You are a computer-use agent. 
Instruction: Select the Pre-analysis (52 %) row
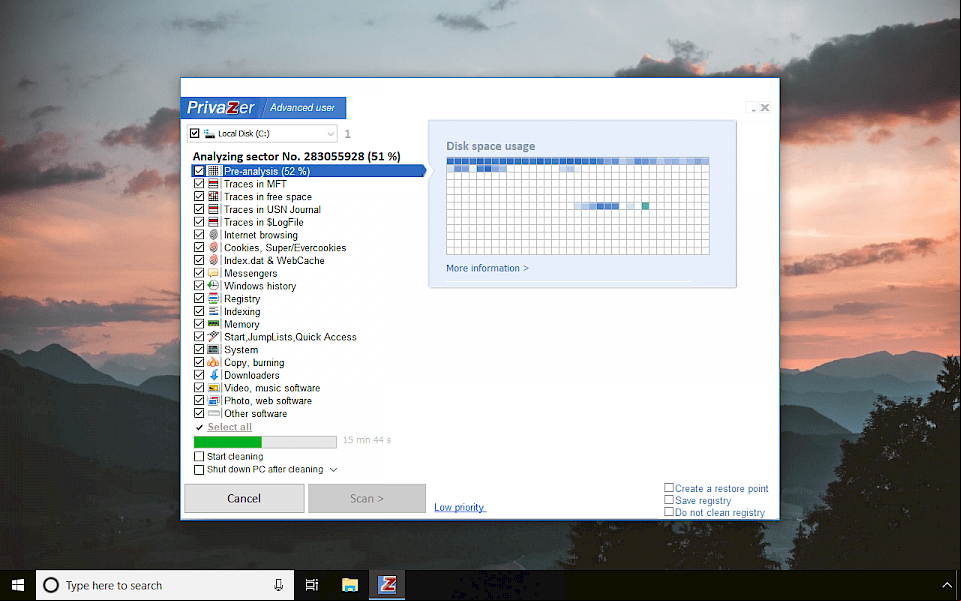coord(309,171)
